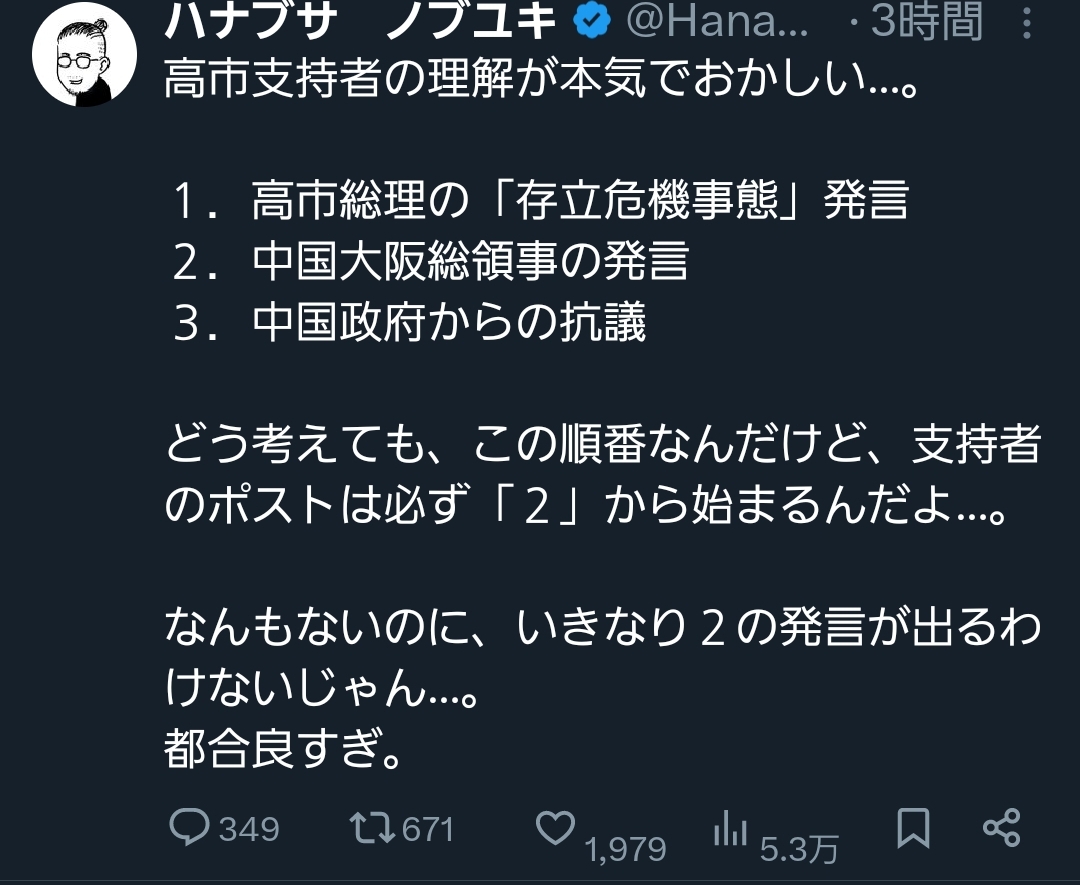Click list line 高市総理の「存立危機事態」発言
This screenshot has width=1080, height=885.
[541, 200]
